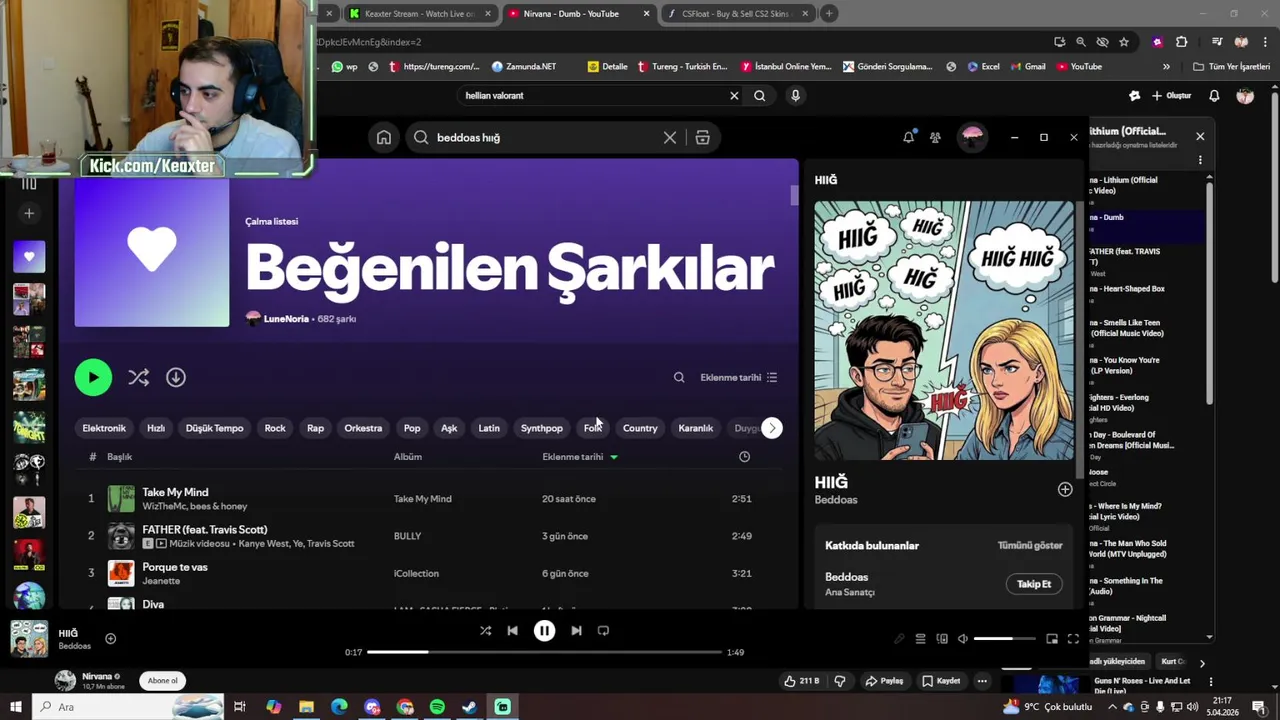Filter by Elektronik genre chip

click(104, 428)
